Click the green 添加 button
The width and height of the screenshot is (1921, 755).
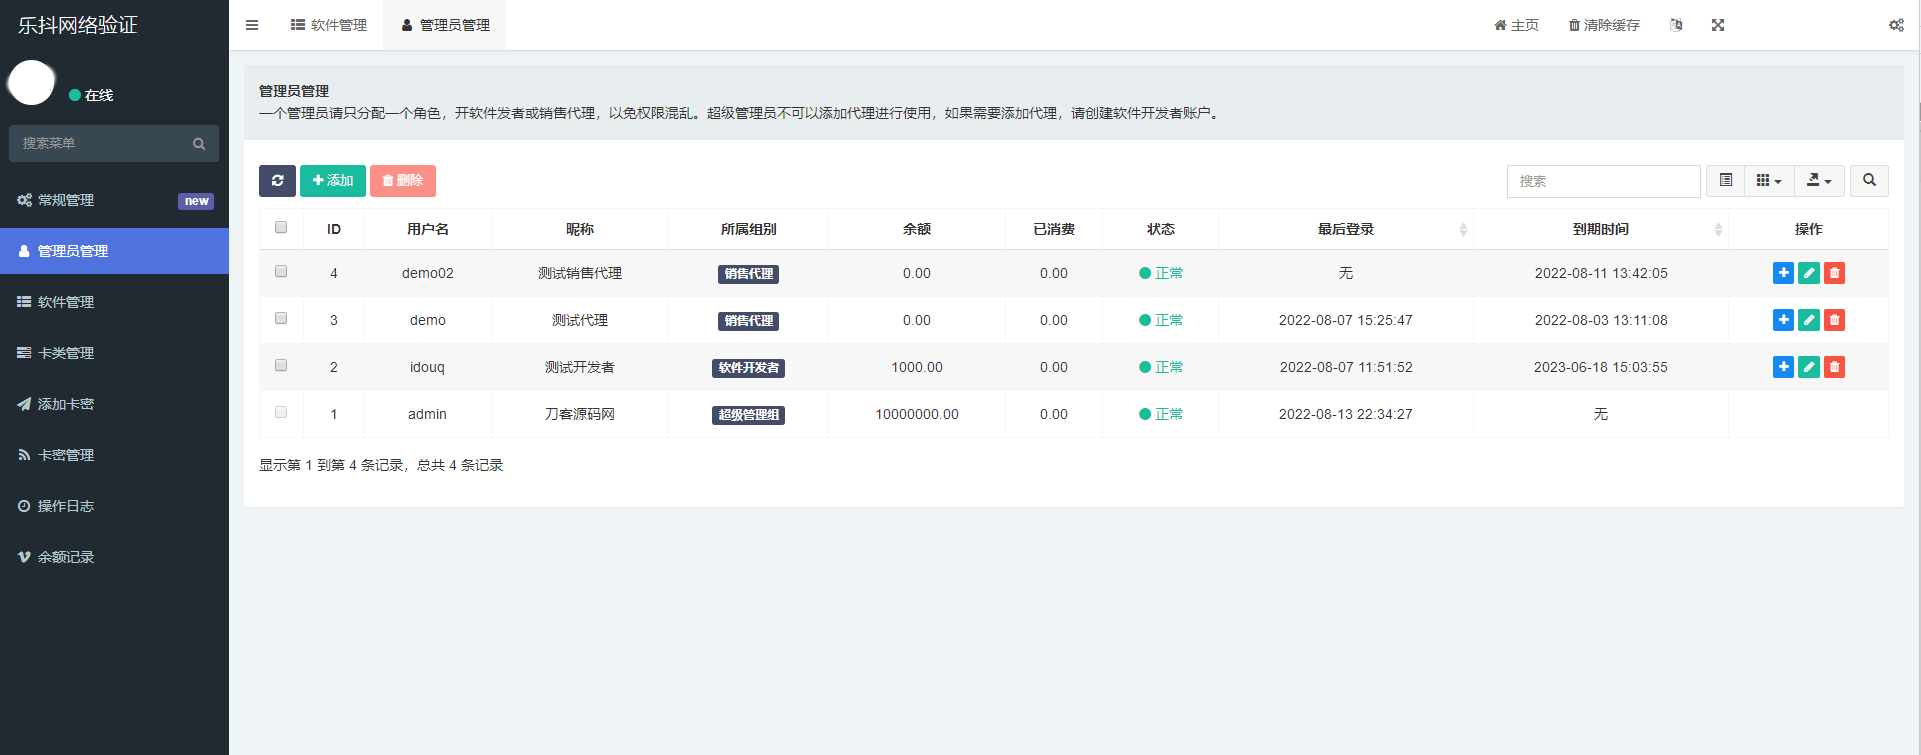pyautogui.click(x=333, y=181)
